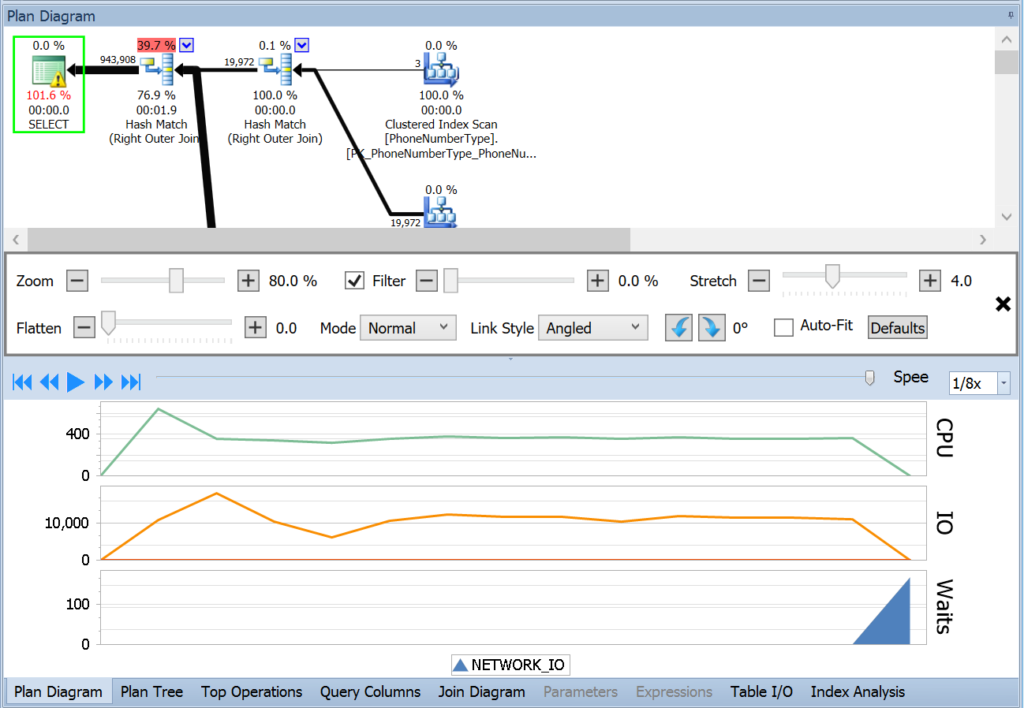Rotate diagram clockwise with the right arrow icon
Viewport: 1024px width, 708px height.
click(712, 327)
